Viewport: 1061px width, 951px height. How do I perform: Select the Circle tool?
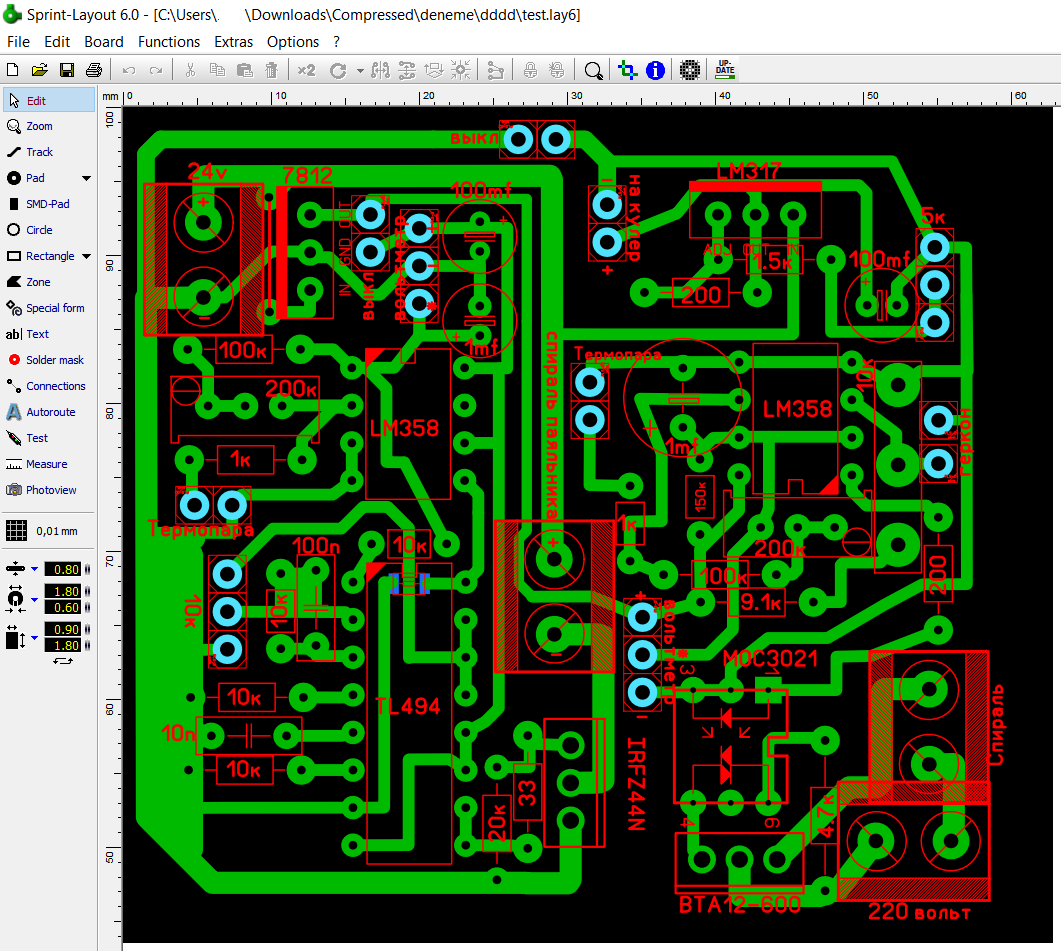49,230
